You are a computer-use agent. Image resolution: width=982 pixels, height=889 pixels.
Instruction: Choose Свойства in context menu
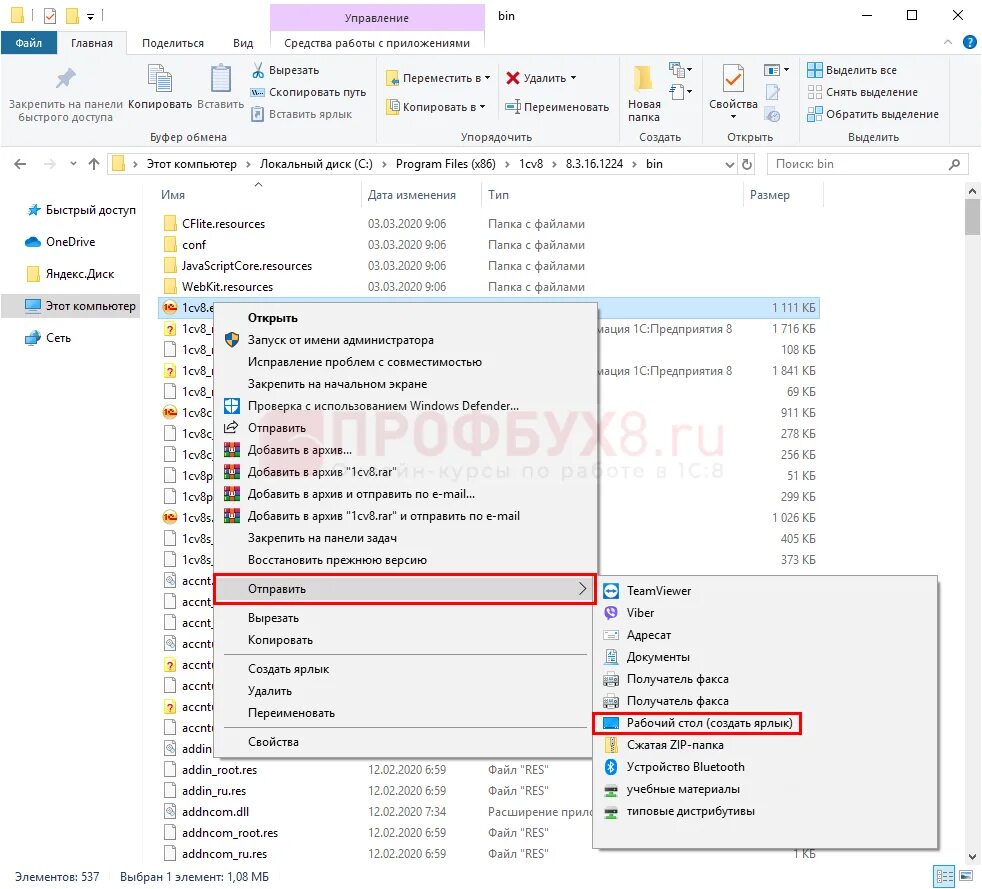405,742
